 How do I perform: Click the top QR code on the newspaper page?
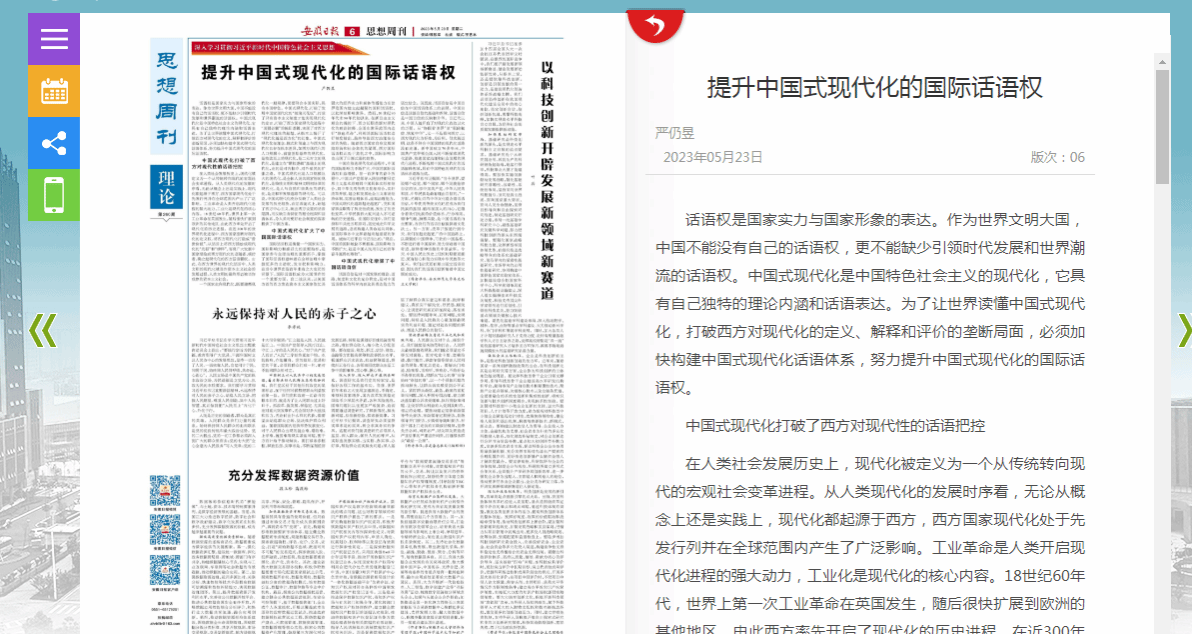165,492
